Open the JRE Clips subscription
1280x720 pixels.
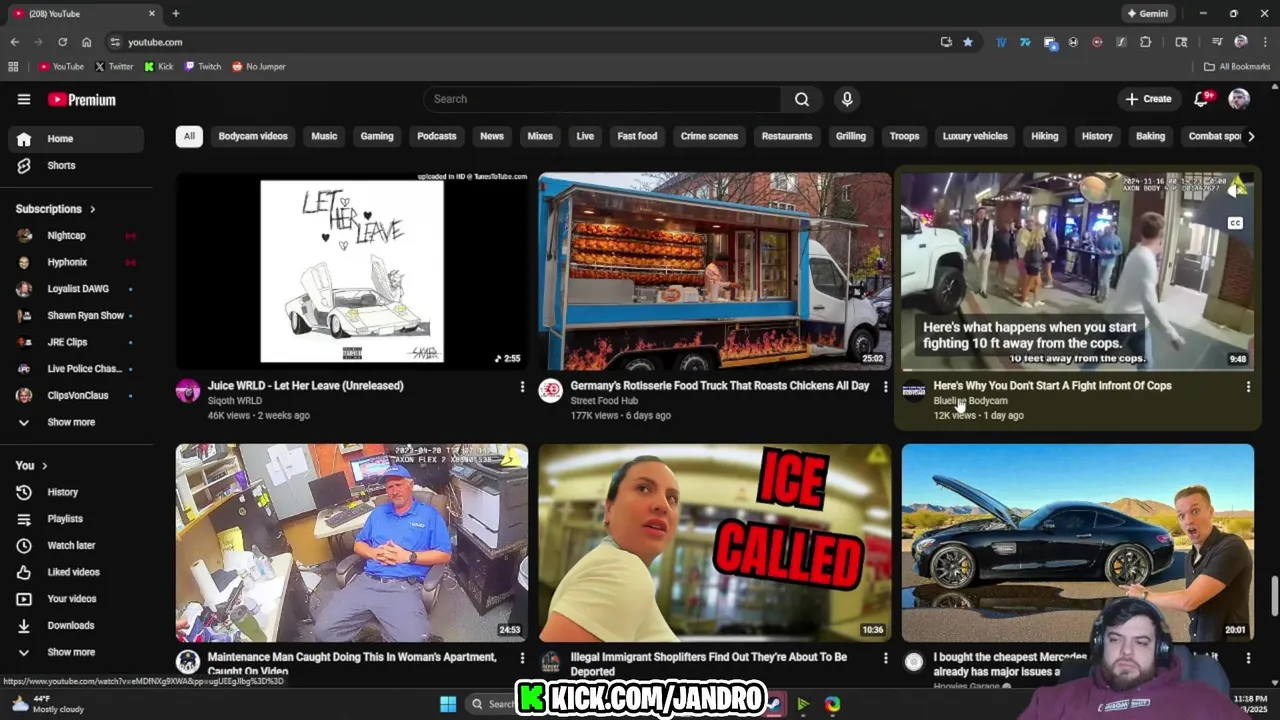pyautogui.click(x=76, y=342)
